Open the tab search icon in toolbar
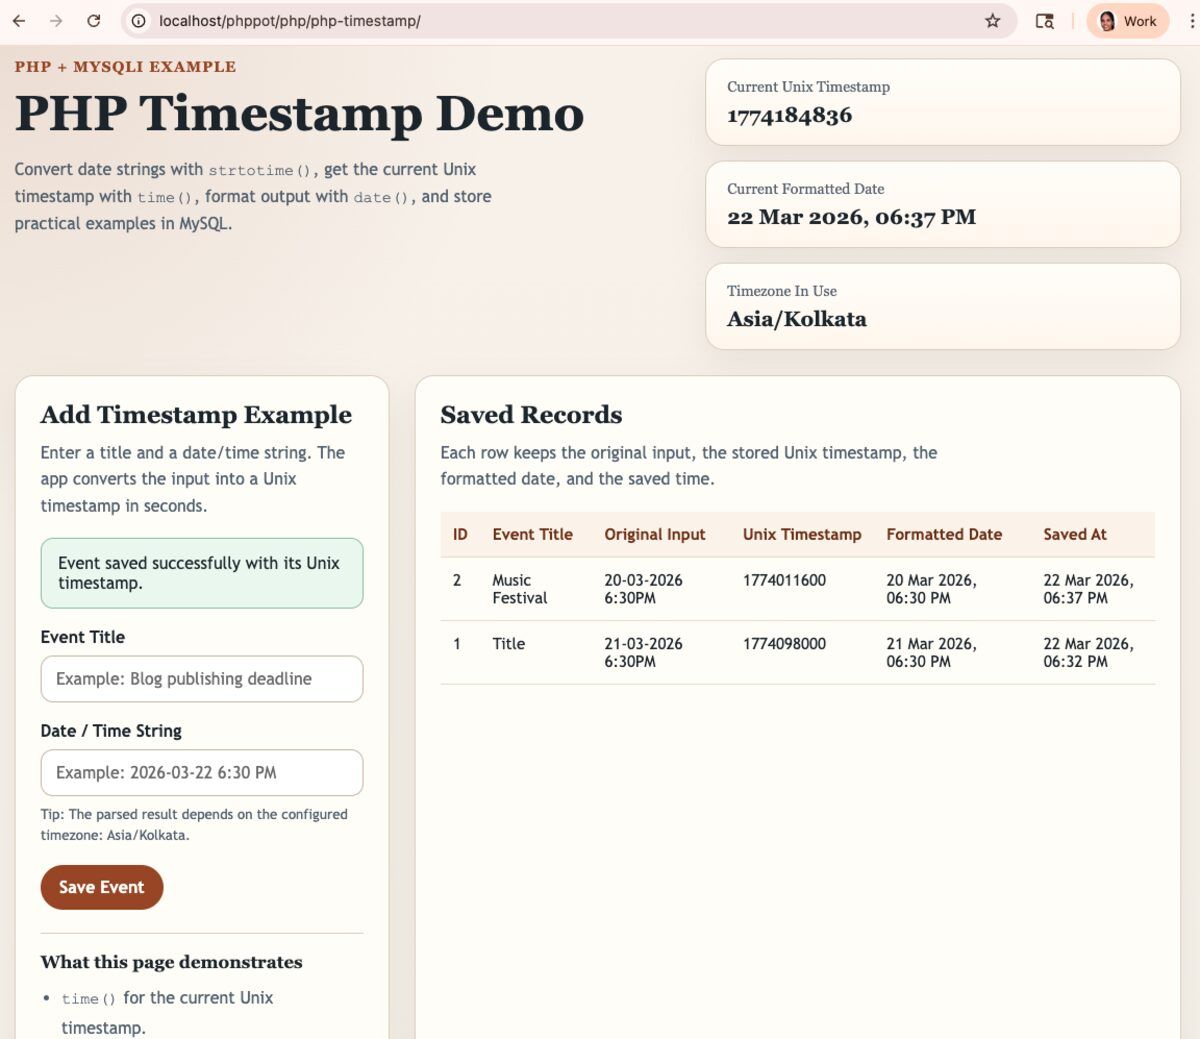 tap(1044, 21)
